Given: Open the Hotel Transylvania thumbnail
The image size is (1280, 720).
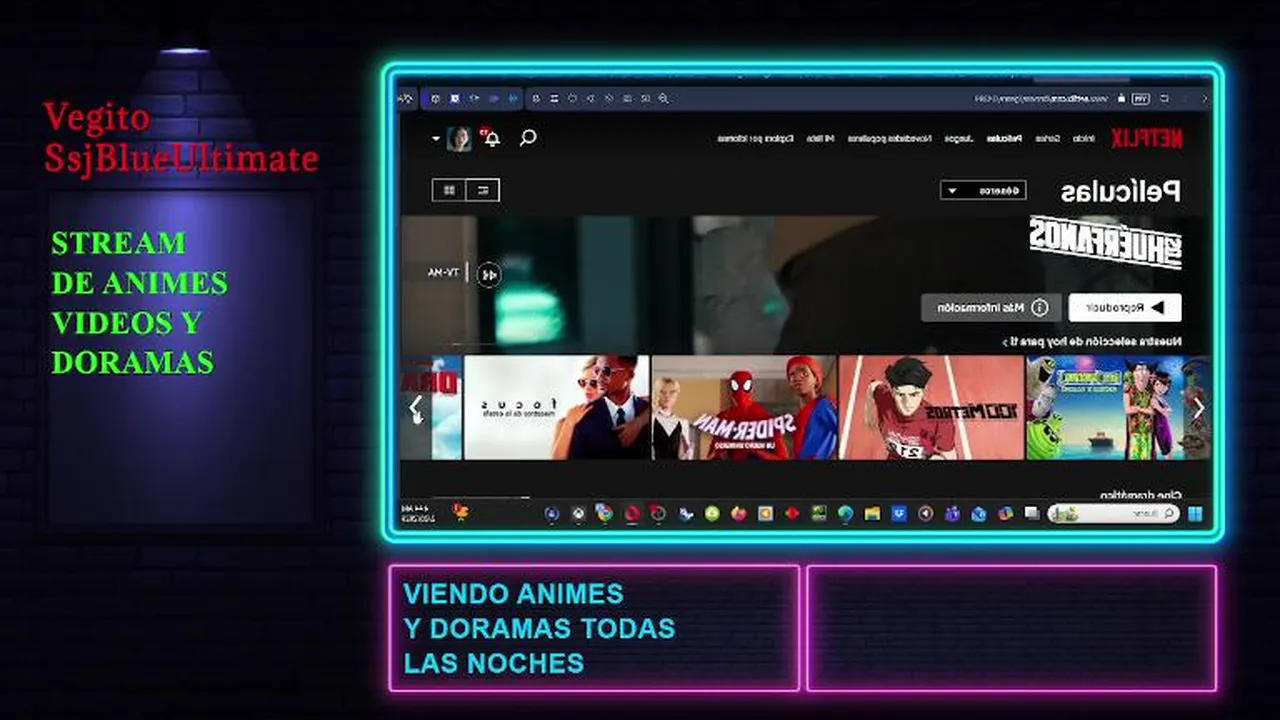Looking at the screenshot, I should click(x=1105, y=407).
